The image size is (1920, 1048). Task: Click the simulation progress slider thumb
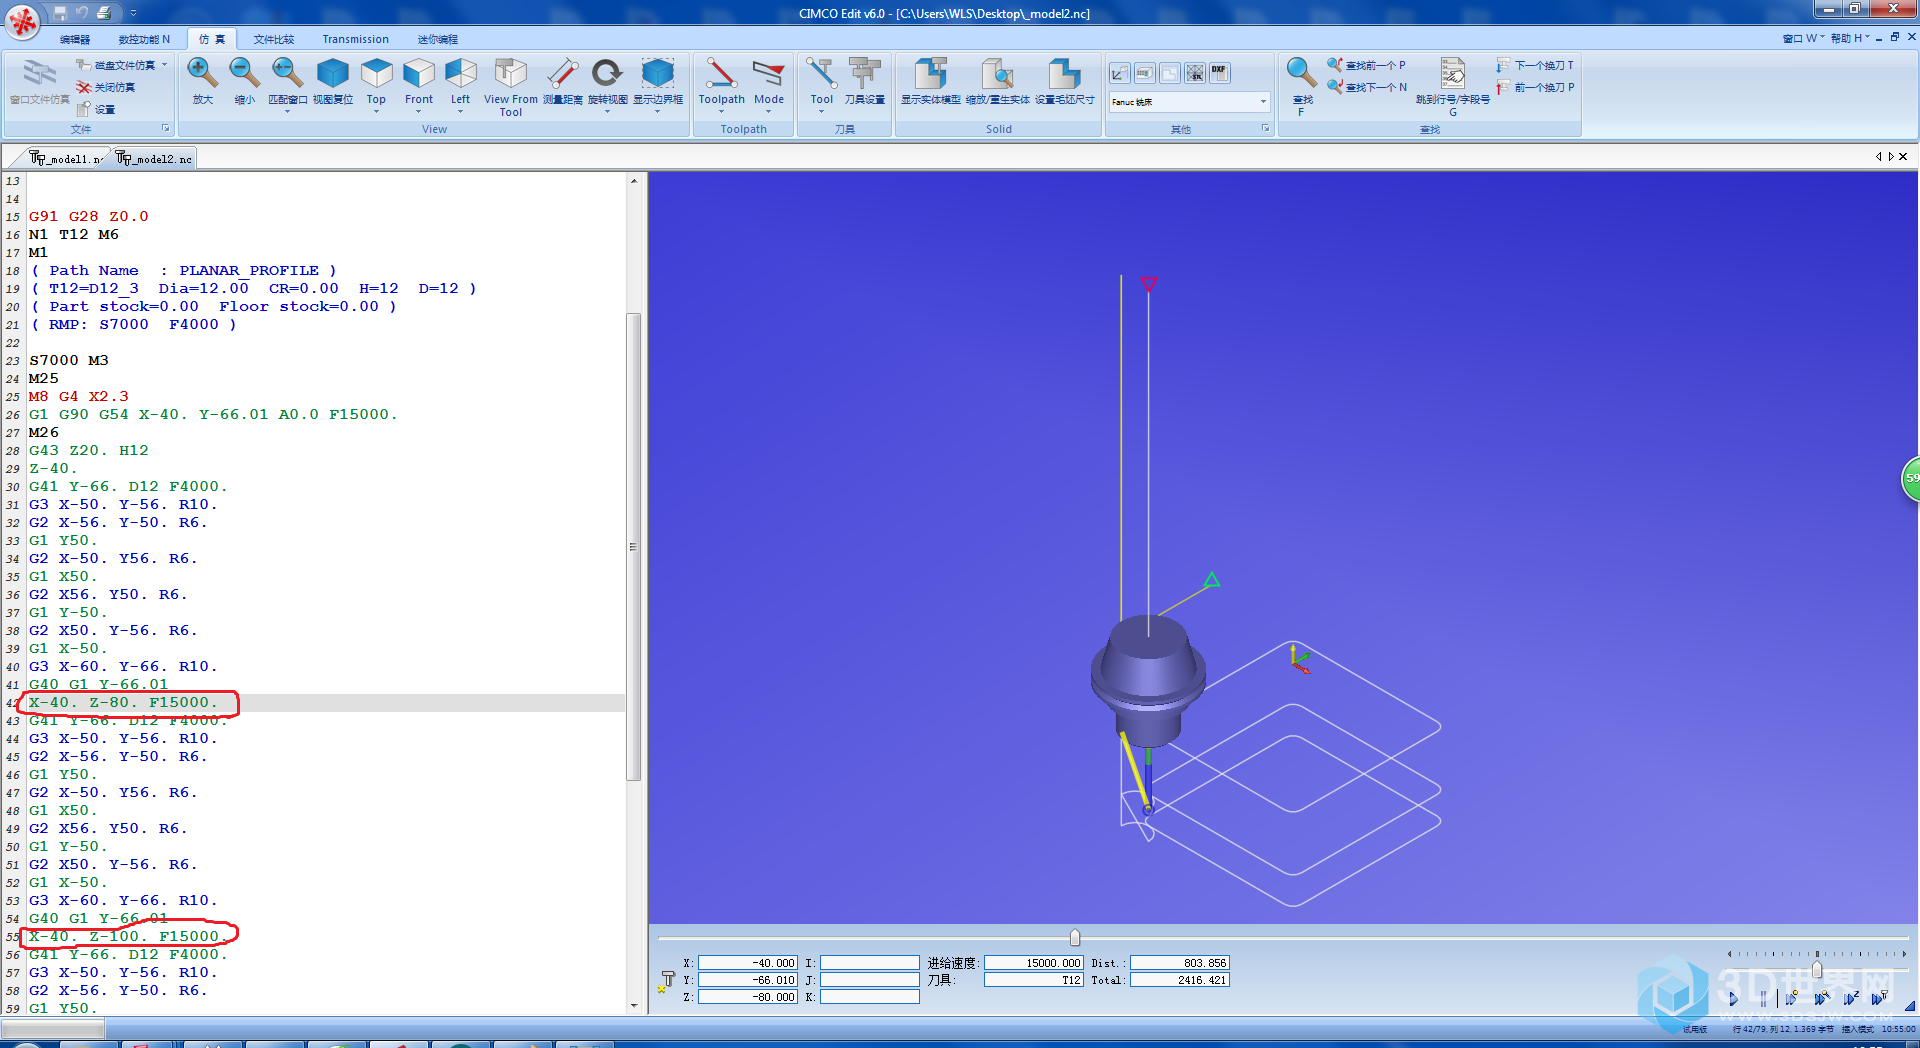1075,937
